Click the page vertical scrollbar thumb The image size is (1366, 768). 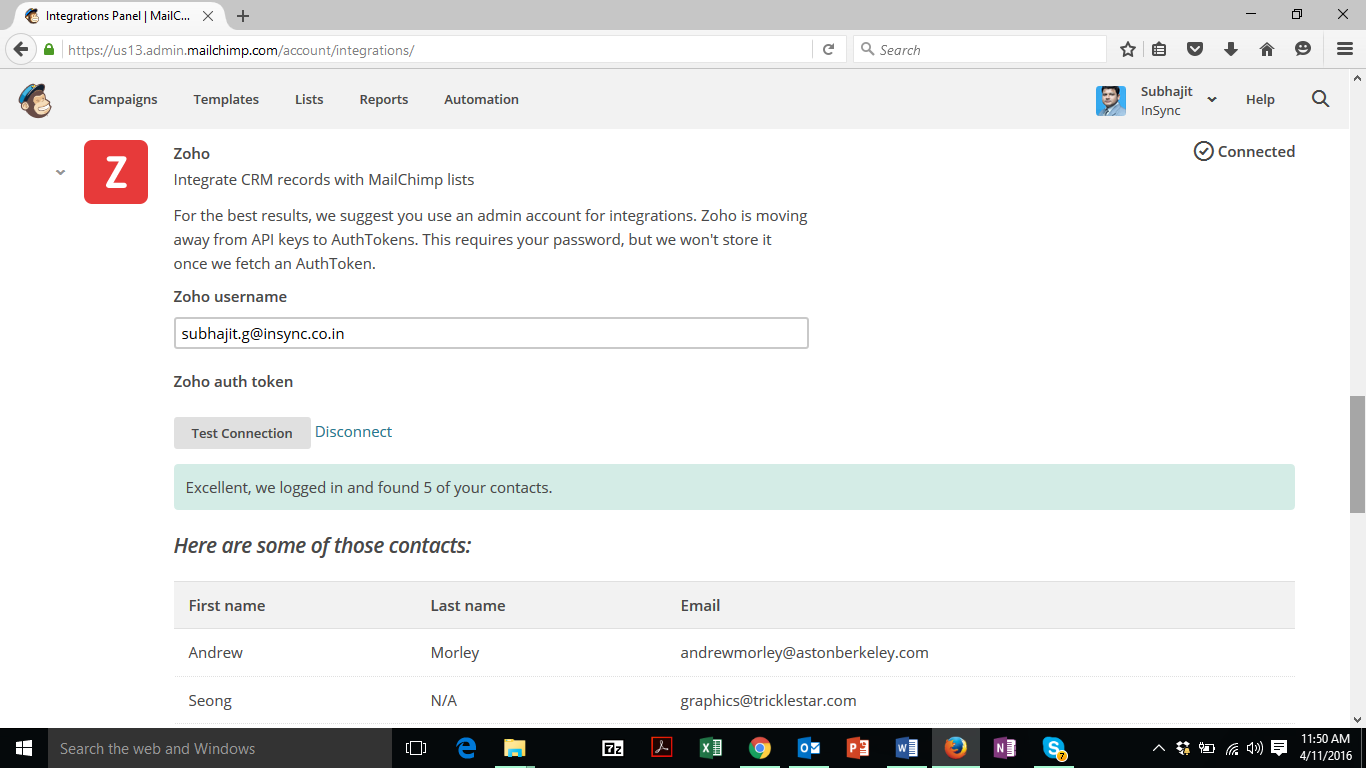(x=1357, y=454)
